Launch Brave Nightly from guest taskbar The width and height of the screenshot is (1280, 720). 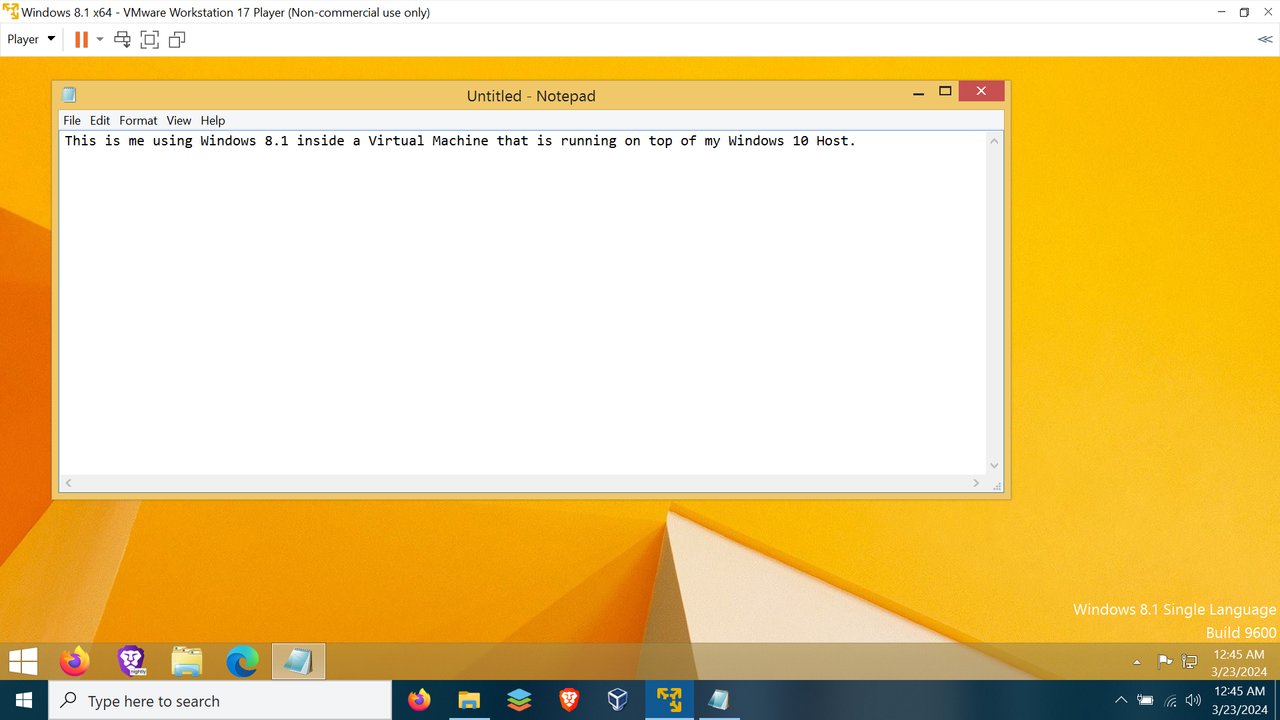click(131, 661)
